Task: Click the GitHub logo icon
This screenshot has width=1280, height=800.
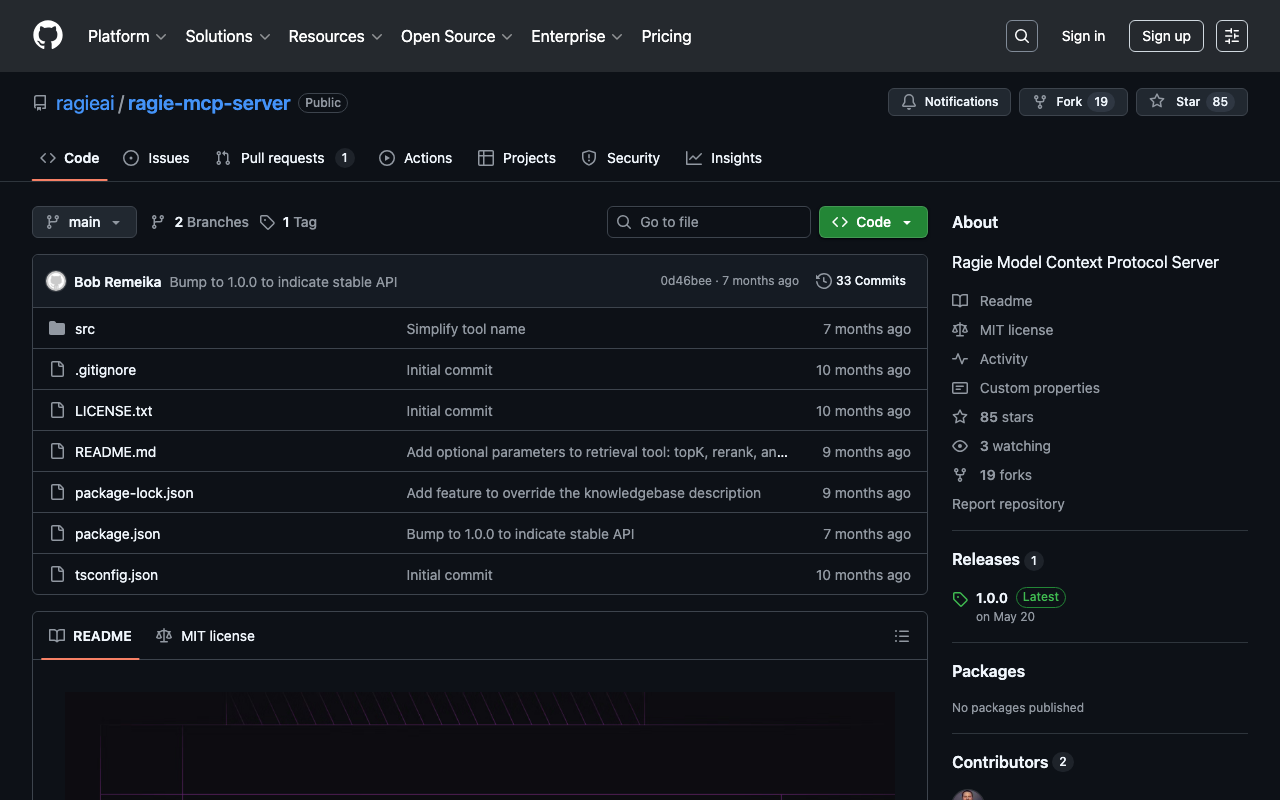Action: click(x=48, y=36)
